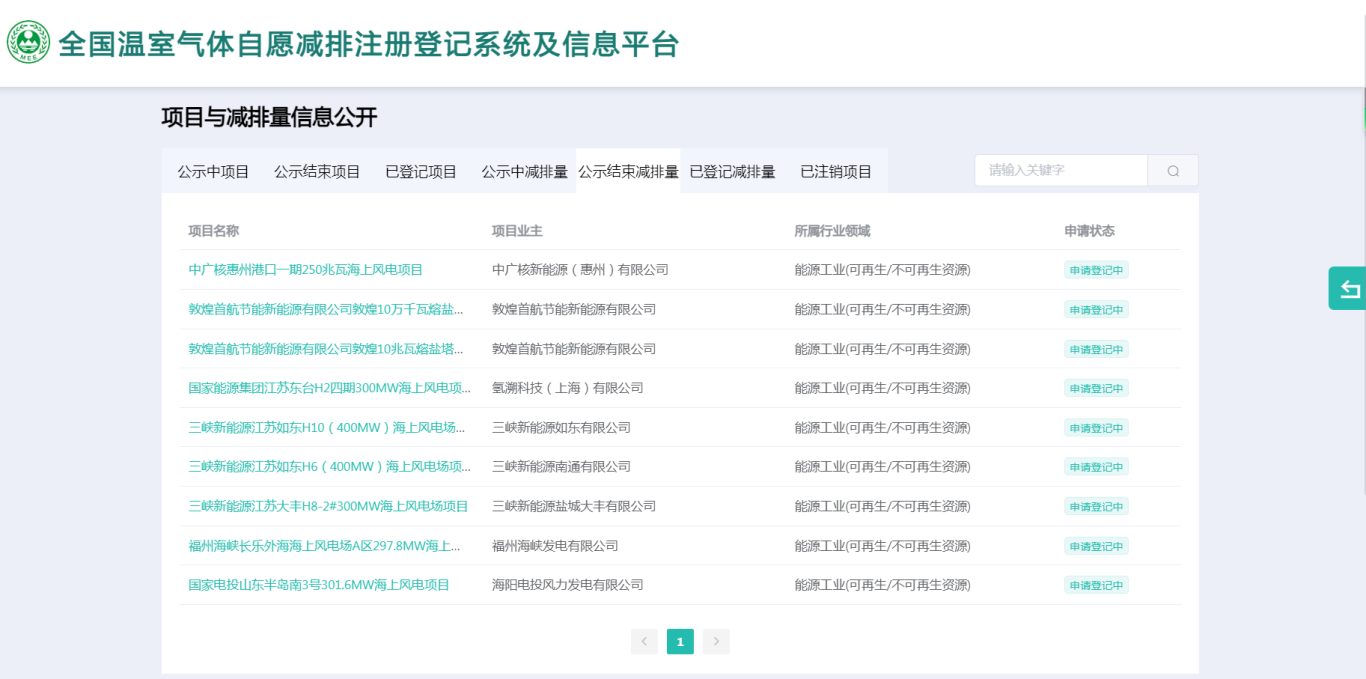1366x679 pixels.
Task: Open 福州海峡长乐外海海上风电场A区 project link
Action: [324, 546]
